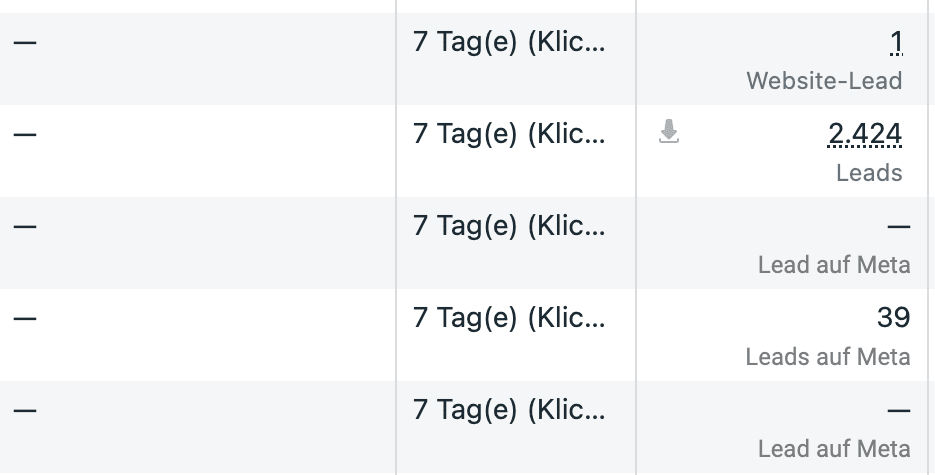Click the left dash cell in the bottom row
The width and height of the screenshot is (935, 475).
pyautogui.click(x=25, y=410)
